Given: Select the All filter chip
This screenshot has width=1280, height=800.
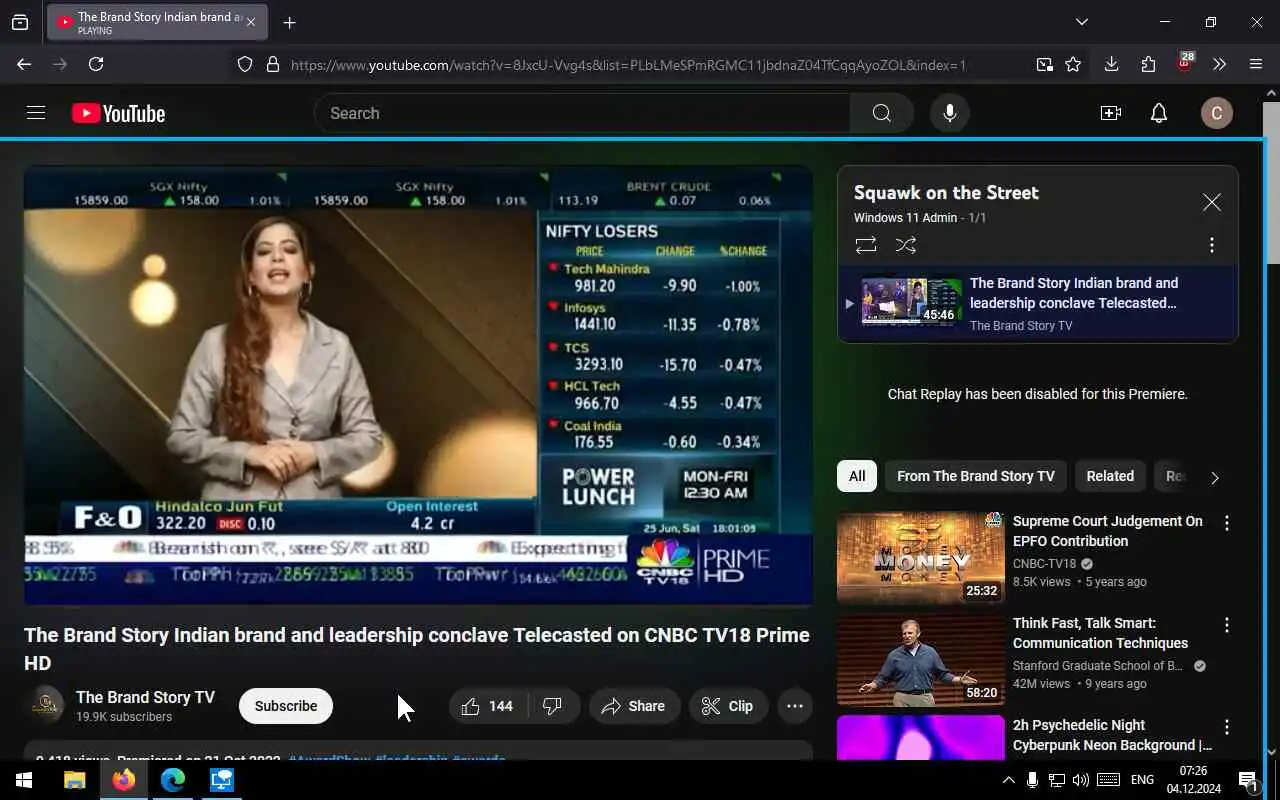Looking at the screenshot, I should click(857, 476).
